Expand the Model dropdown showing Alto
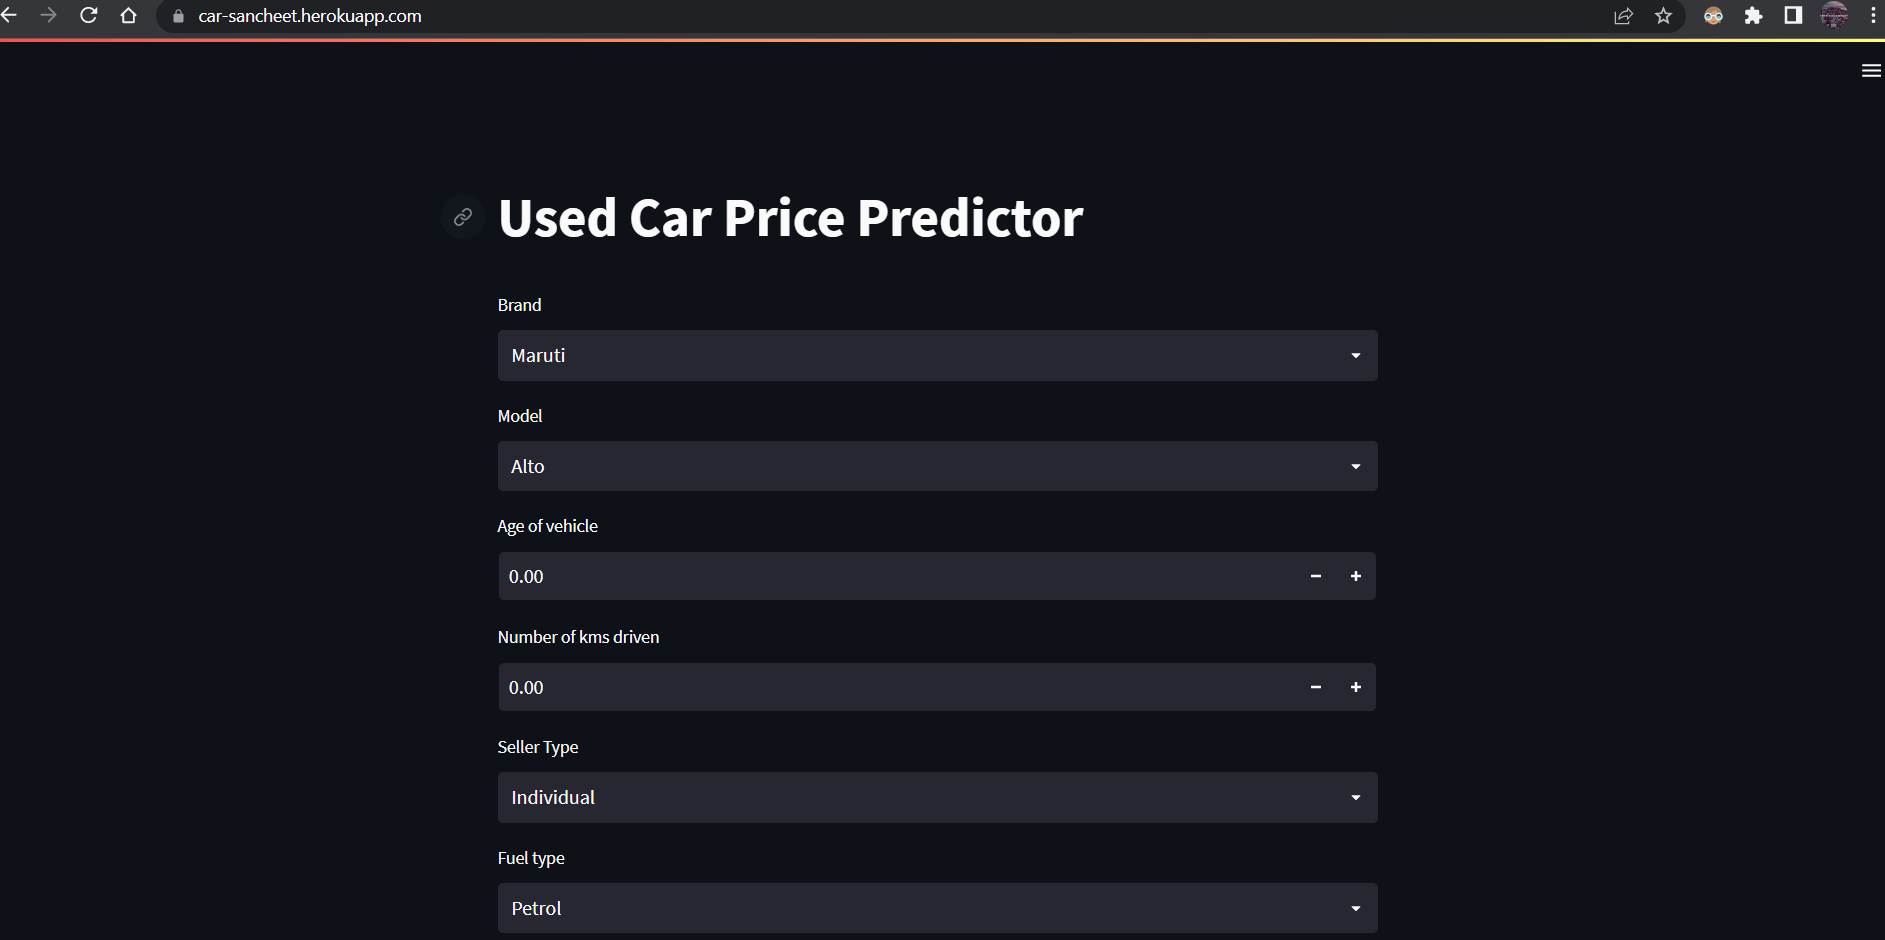Viewport: 1885px width, 940px height. click(937, 466)
